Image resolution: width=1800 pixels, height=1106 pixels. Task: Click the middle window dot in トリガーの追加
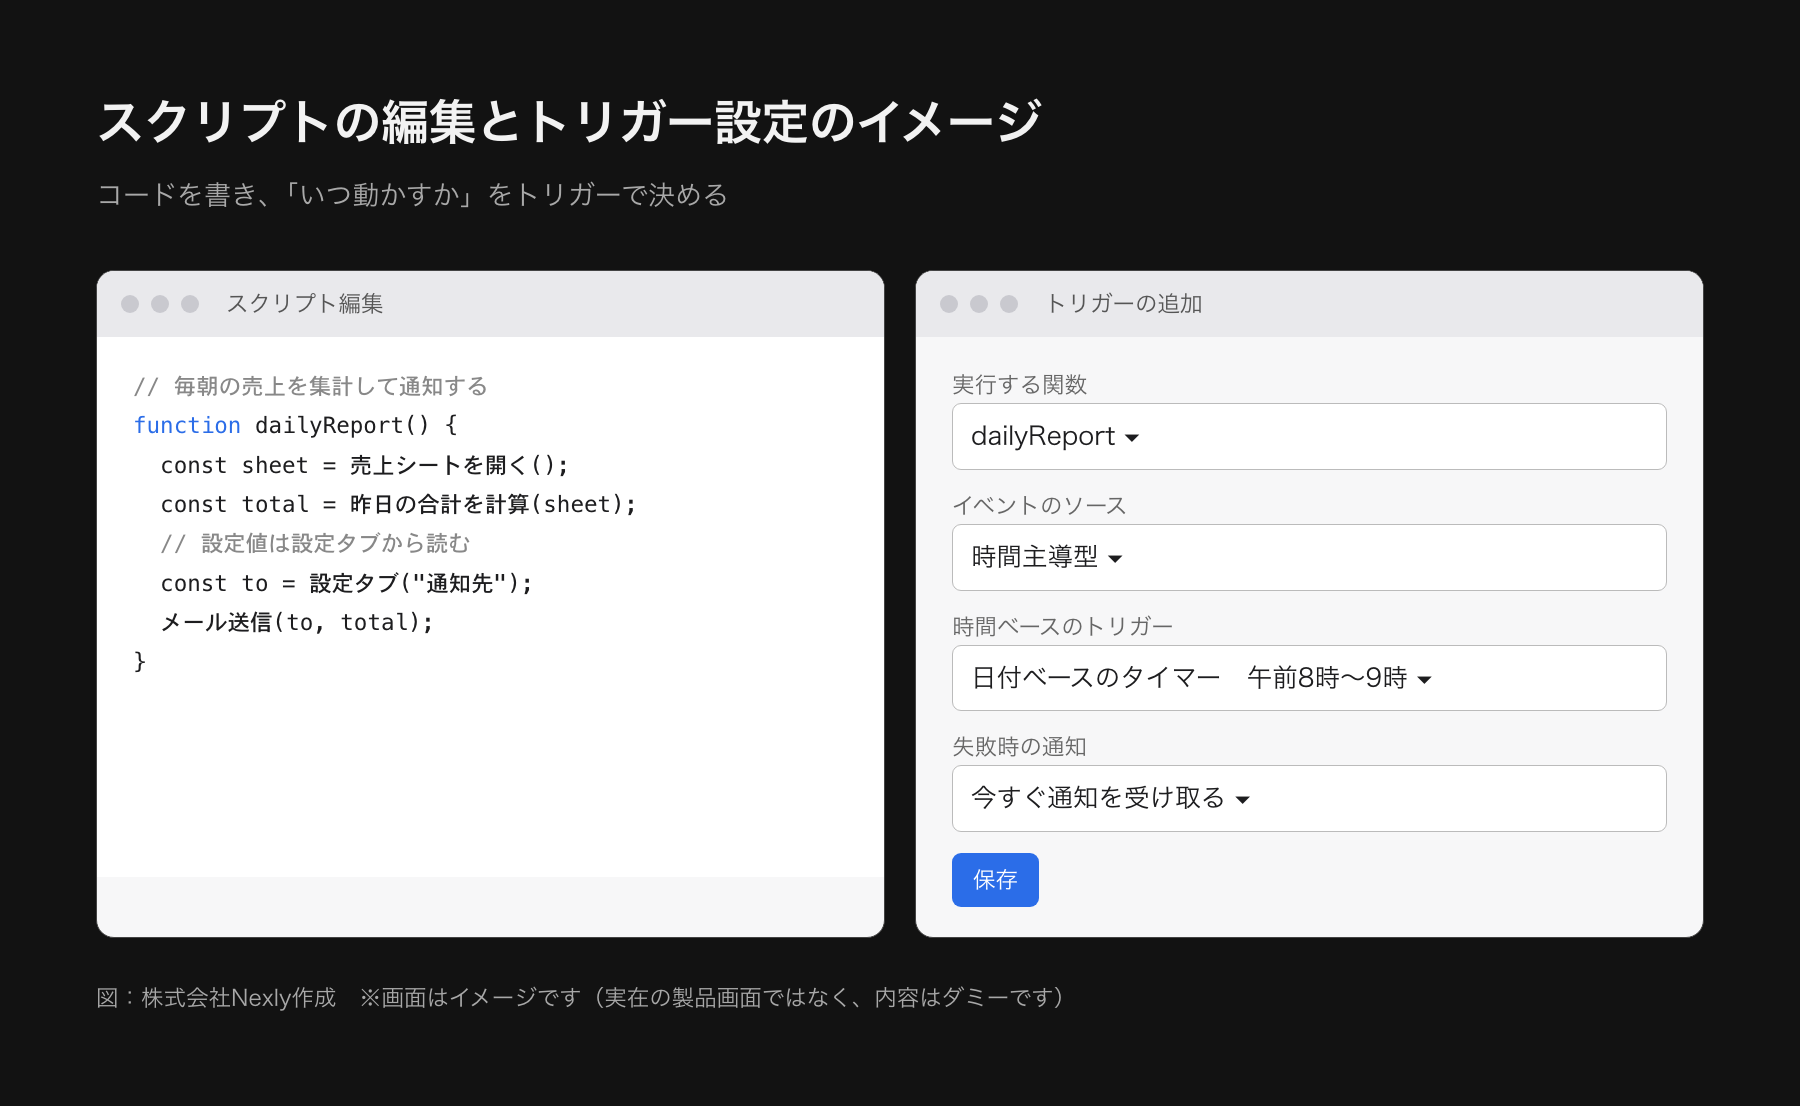(979, 303)
